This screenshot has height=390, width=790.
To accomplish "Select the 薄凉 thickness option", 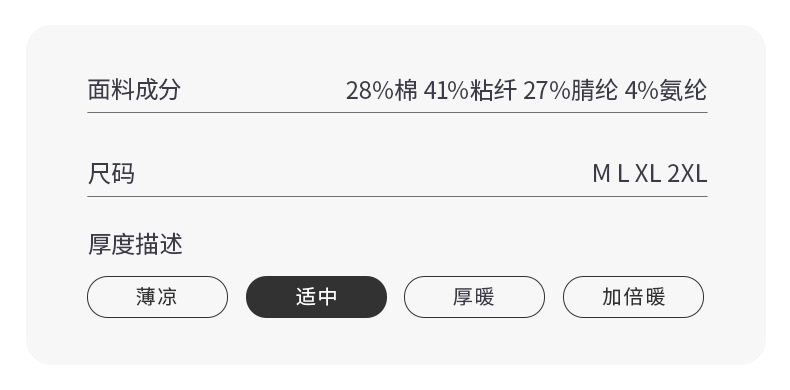I will pyautogui.click(x=157, y=297).
